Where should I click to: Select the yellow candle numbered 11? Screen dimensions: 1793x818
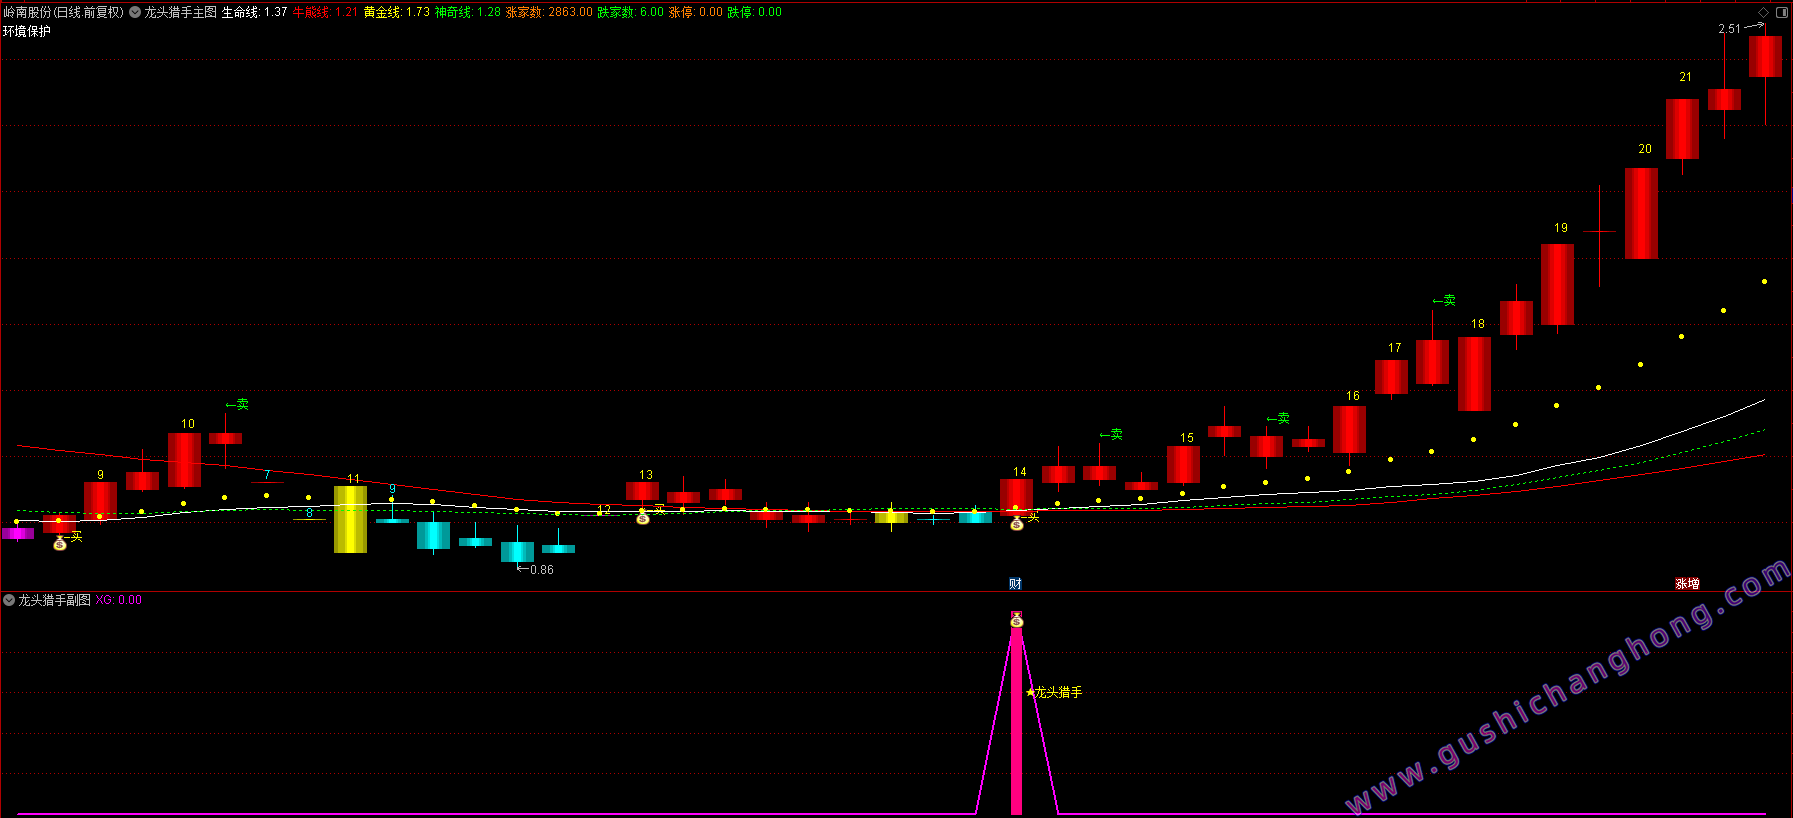(350, 519)
